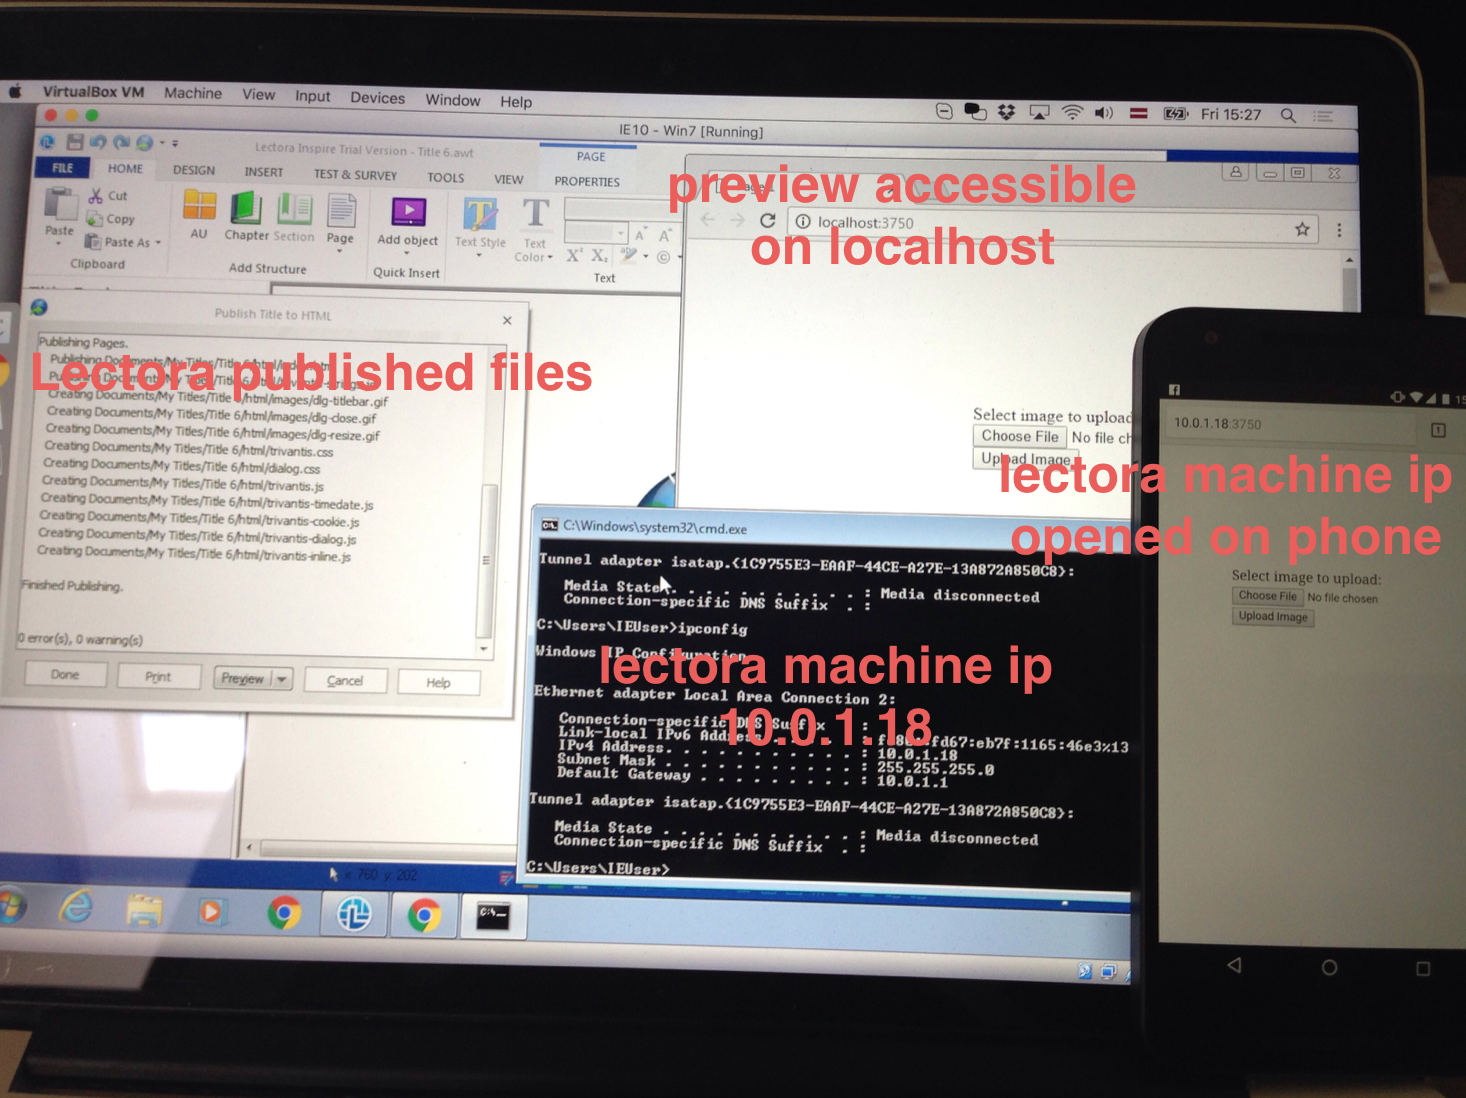Screen dimensions: 1466x1098
Task: Open File Explorer from Windows taskbar
Action: (x=145, y=911)
